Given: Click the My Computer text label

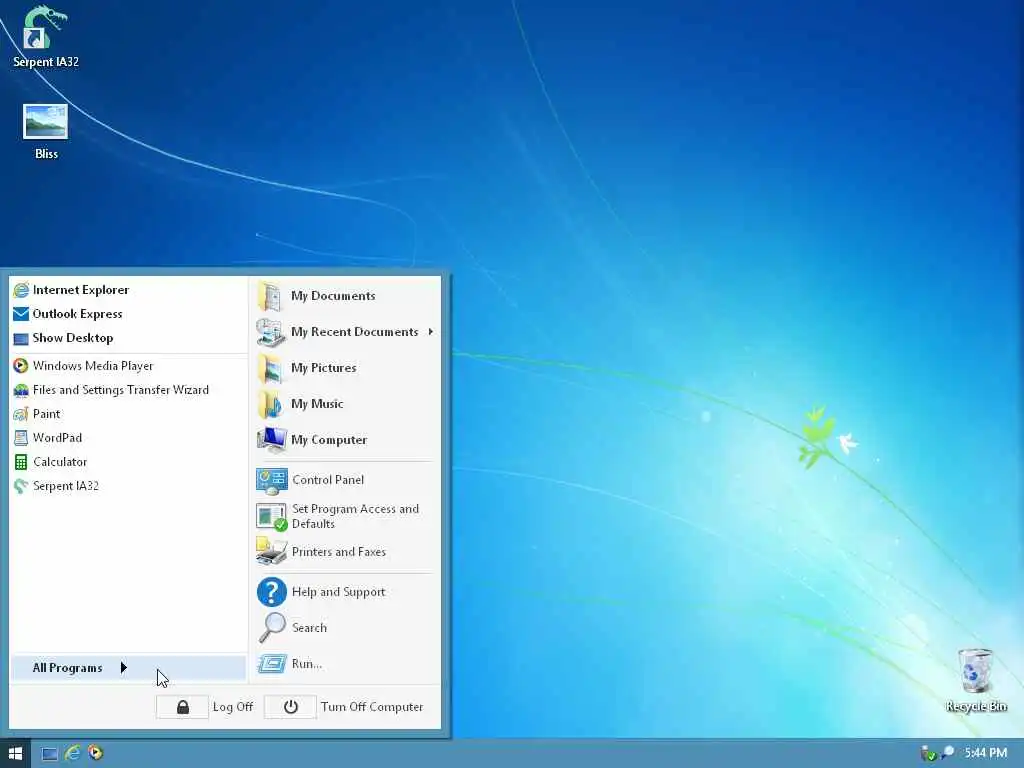Looking at the screenshot, I should click(x=329, y=440).
